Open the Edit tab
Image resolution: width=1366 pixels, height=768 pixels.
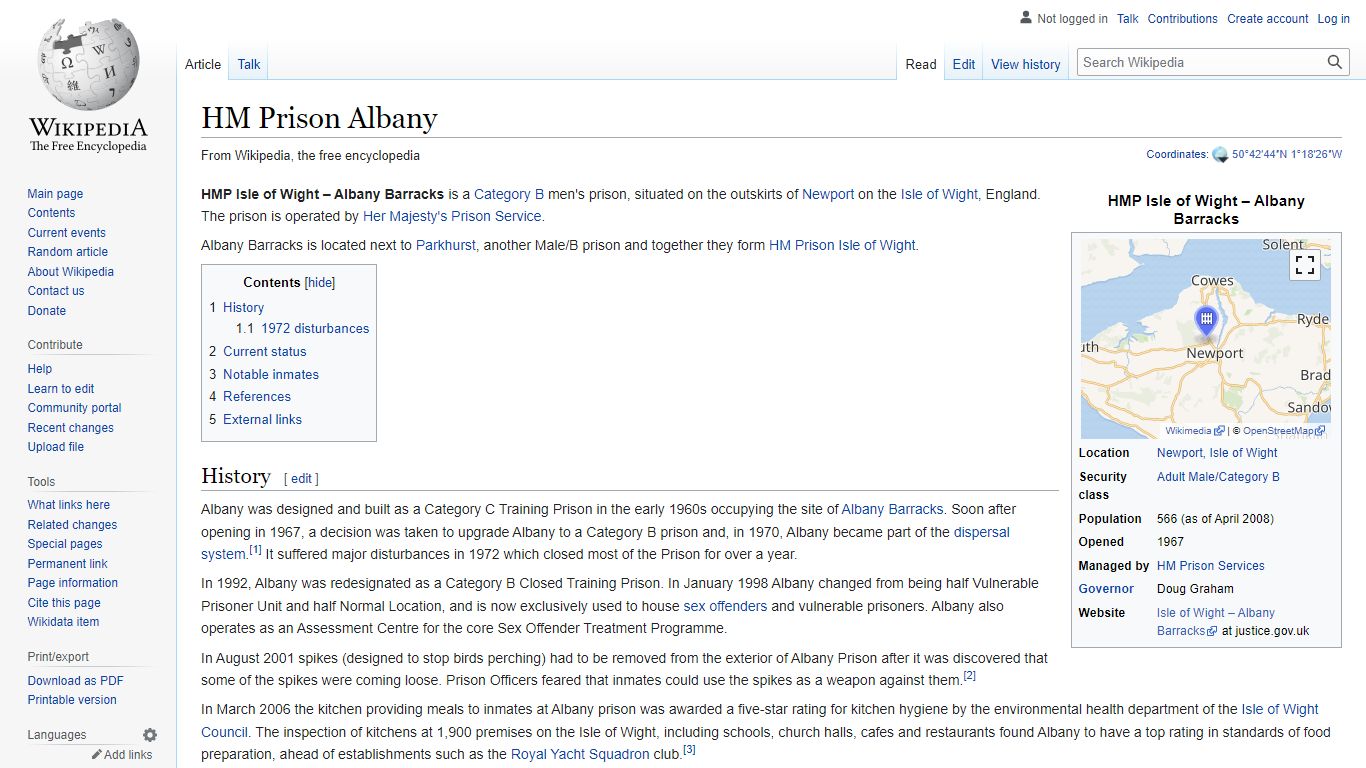964,64
